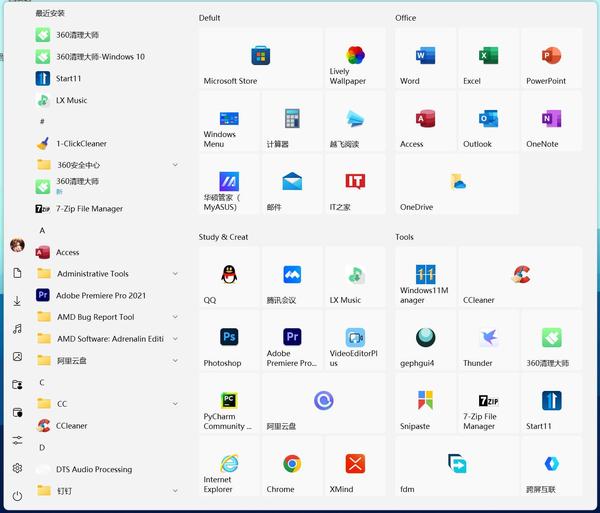Open the IT之家 tile
Screen dimensions: 600x513
[x=355, y=184]
